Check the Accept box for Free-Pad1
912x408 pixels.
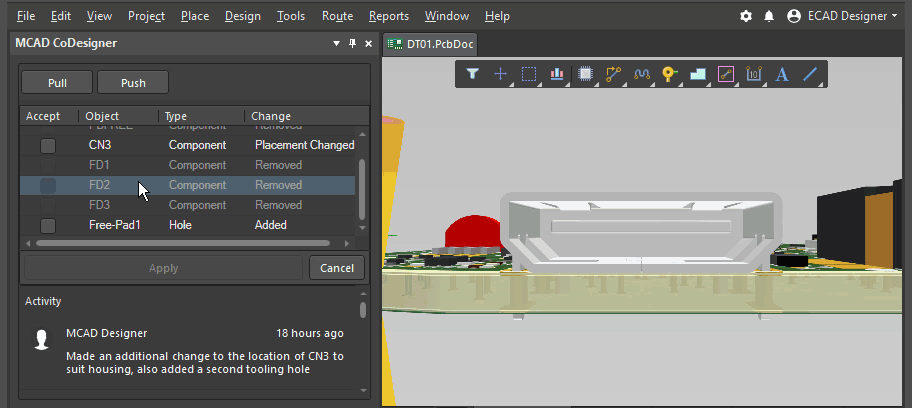pyautogui.click(x=47, y=225)
